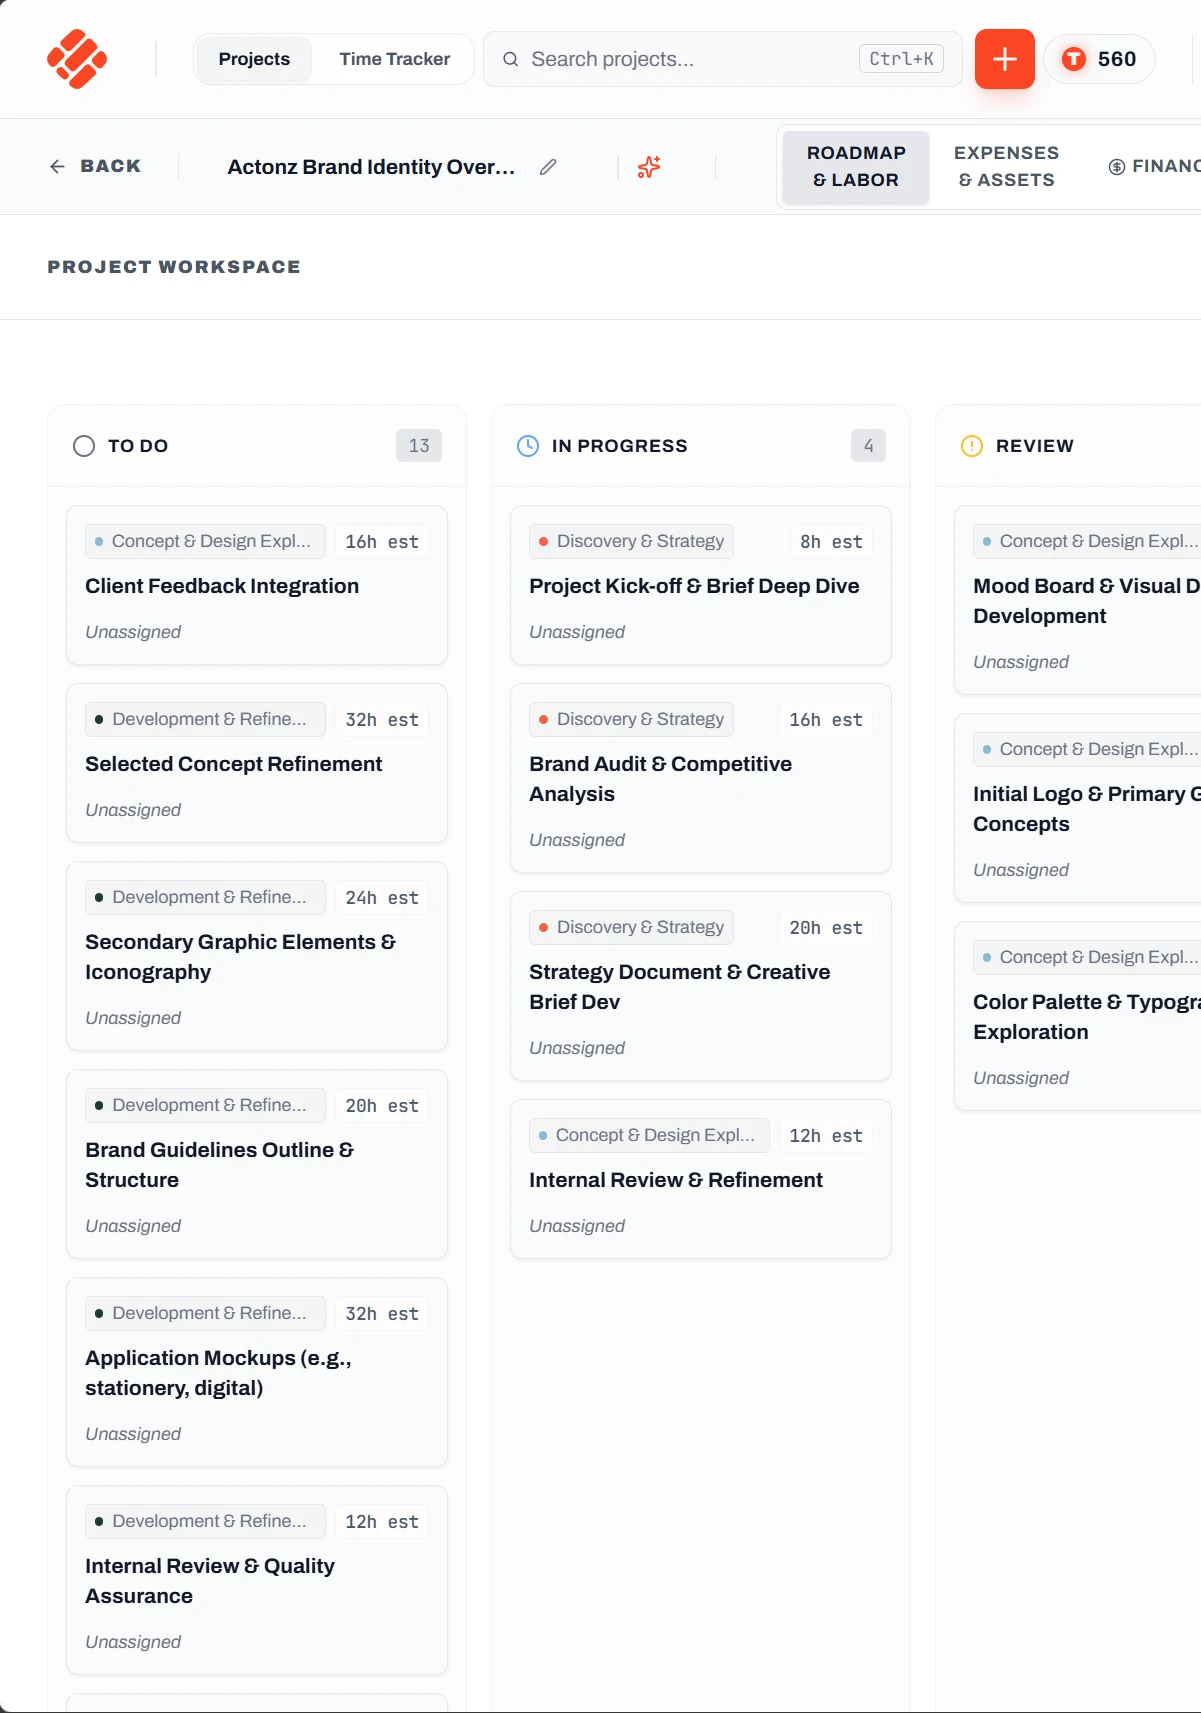Open Internal Review & Quality Assurance card
The width and height of the screenshot is (1201, 1713).
257,1581
